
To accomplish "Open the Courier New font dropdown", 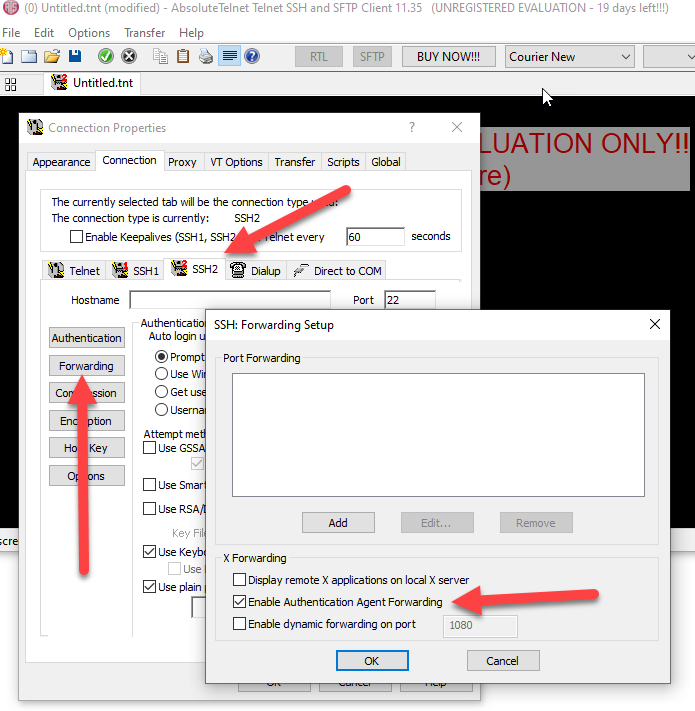I will pos(570,57).
